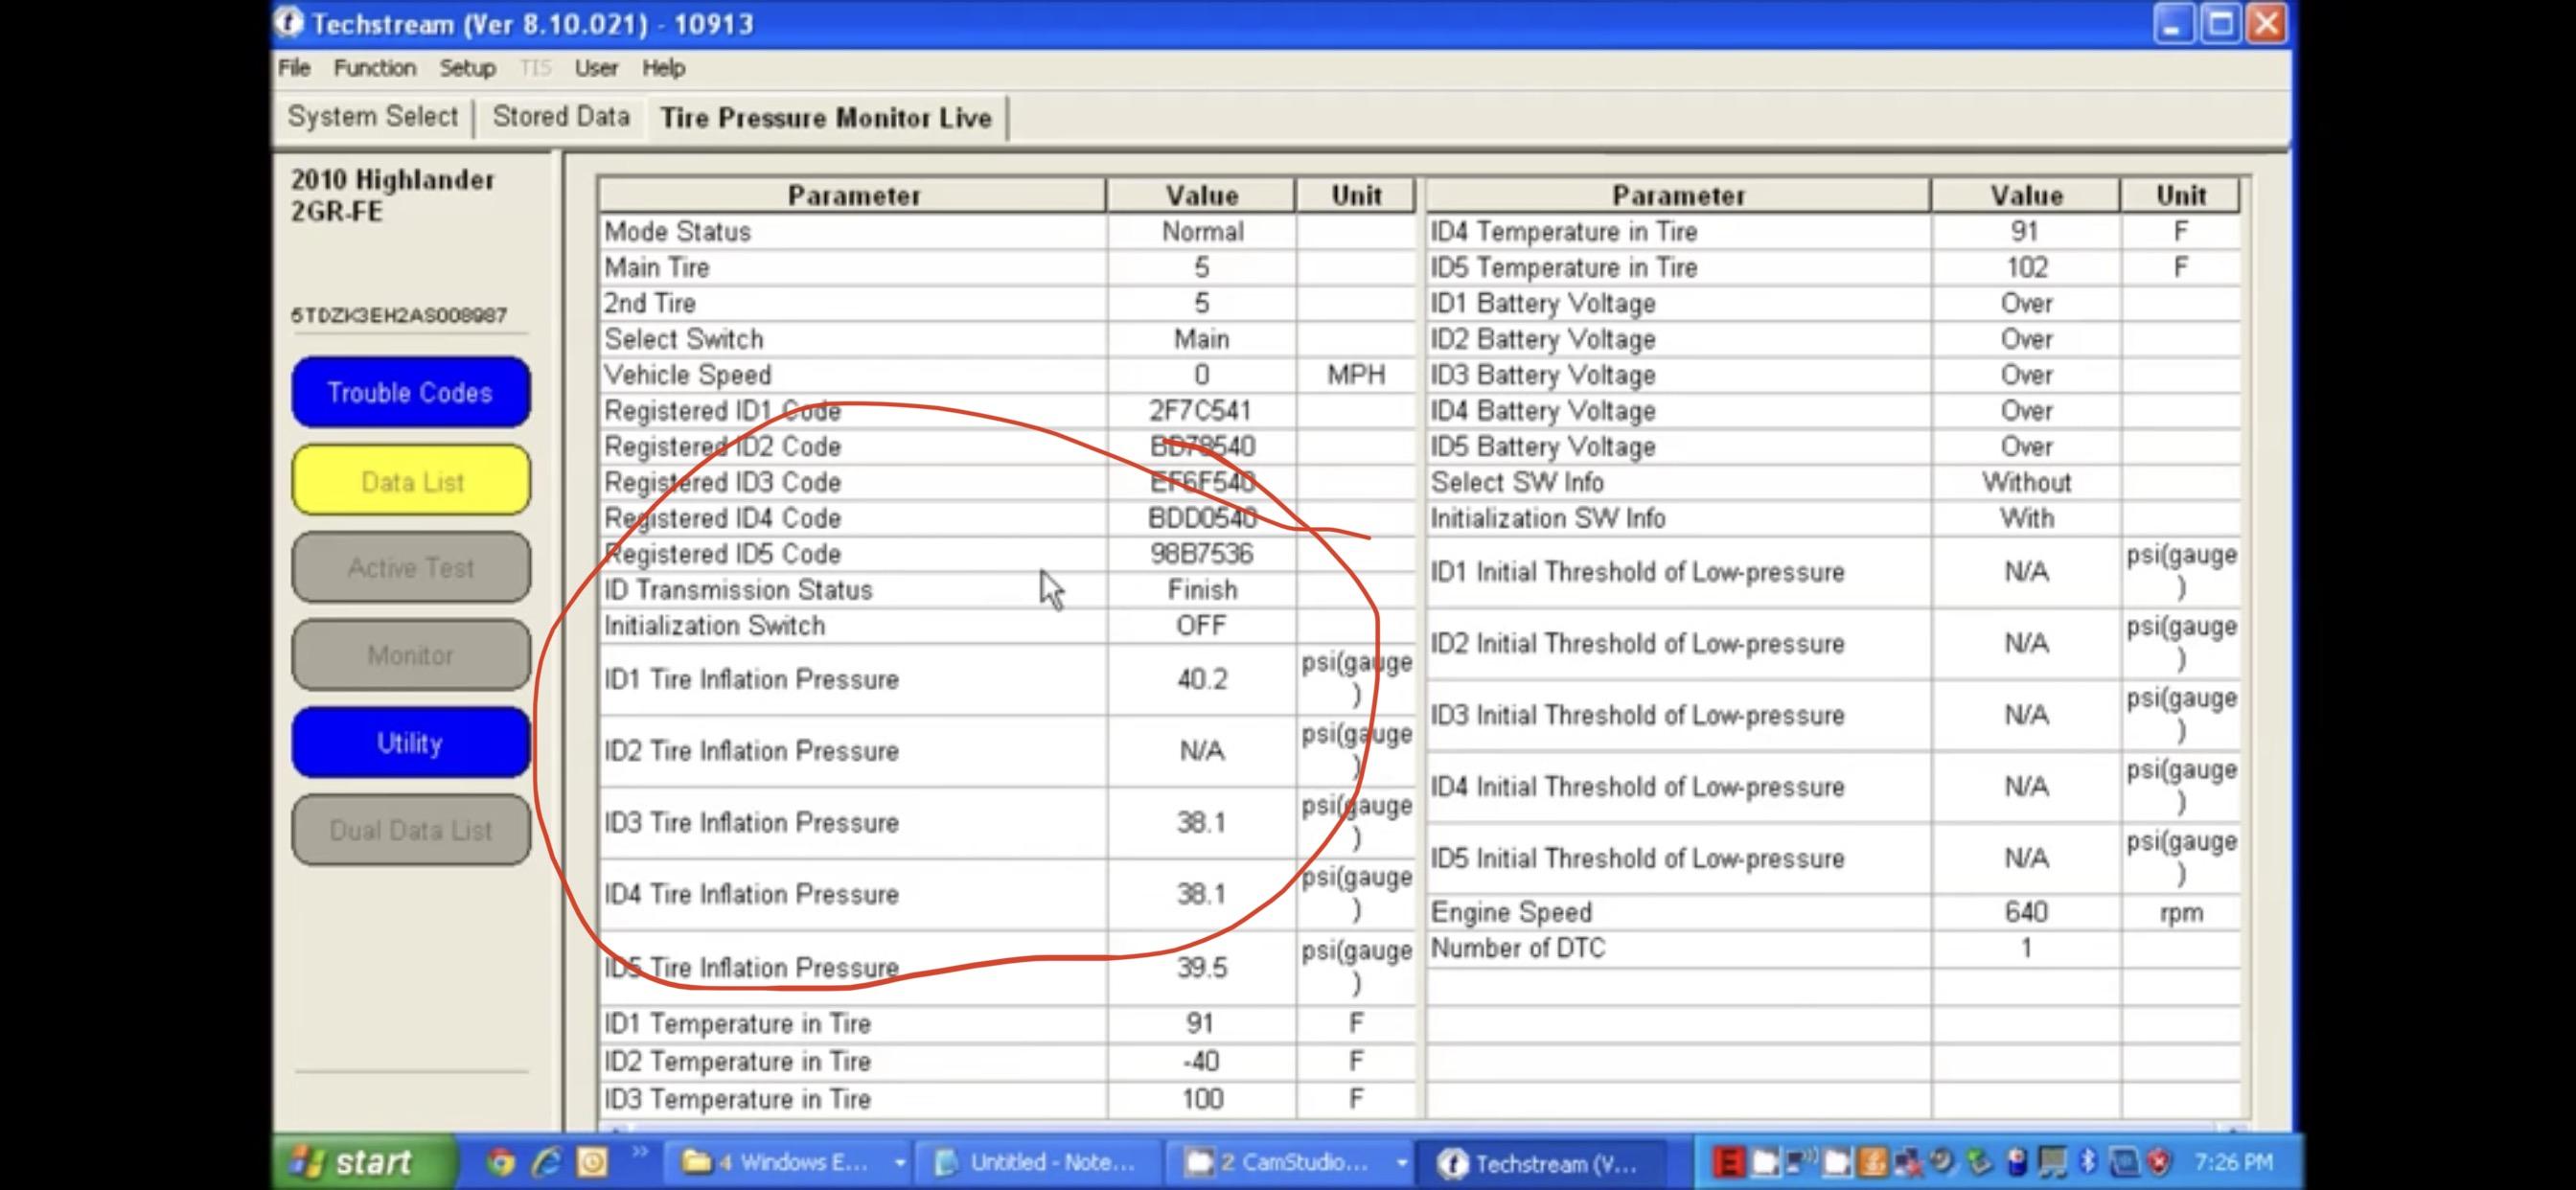Click the Windows start button
Viewport: 2576px width, 1190px height.
coord(364,1162)
